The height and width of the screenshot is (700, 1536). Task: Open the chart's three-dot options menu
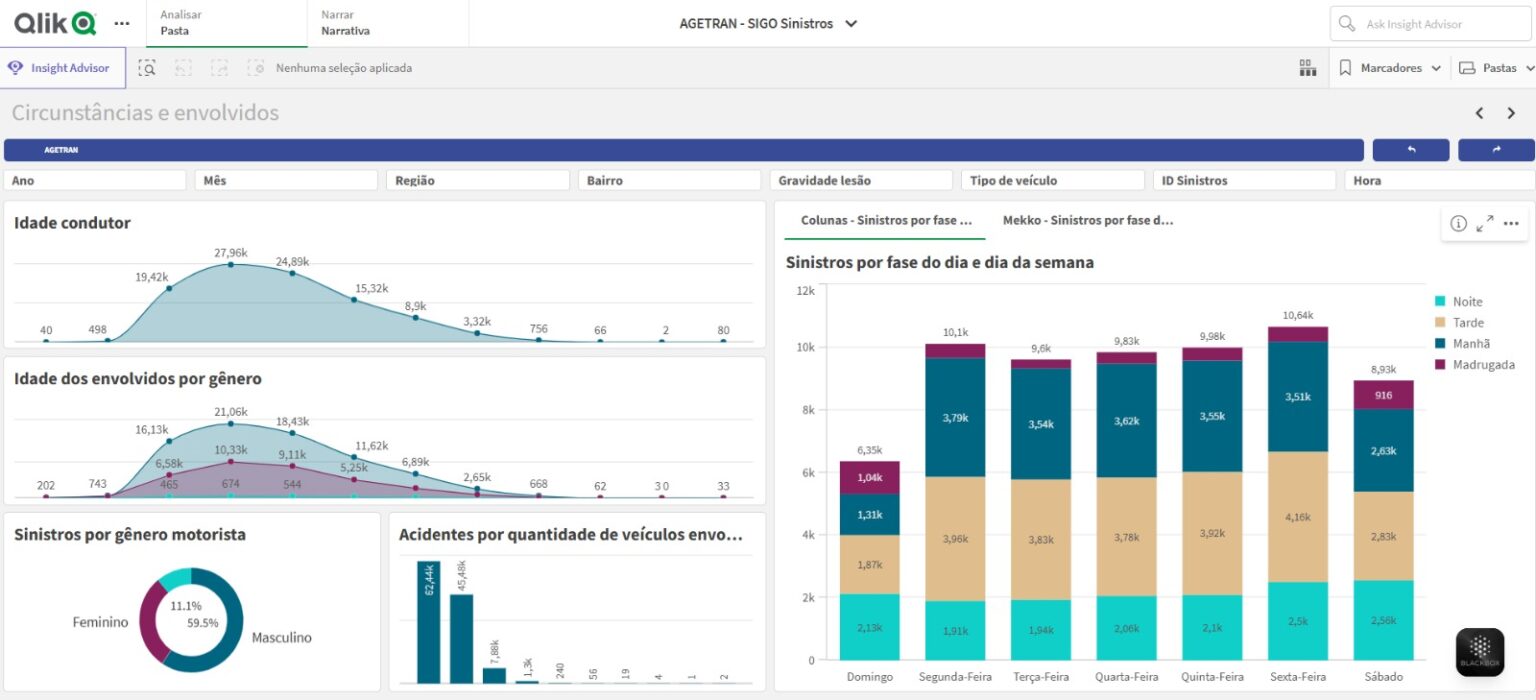[x=1511, y=224]
